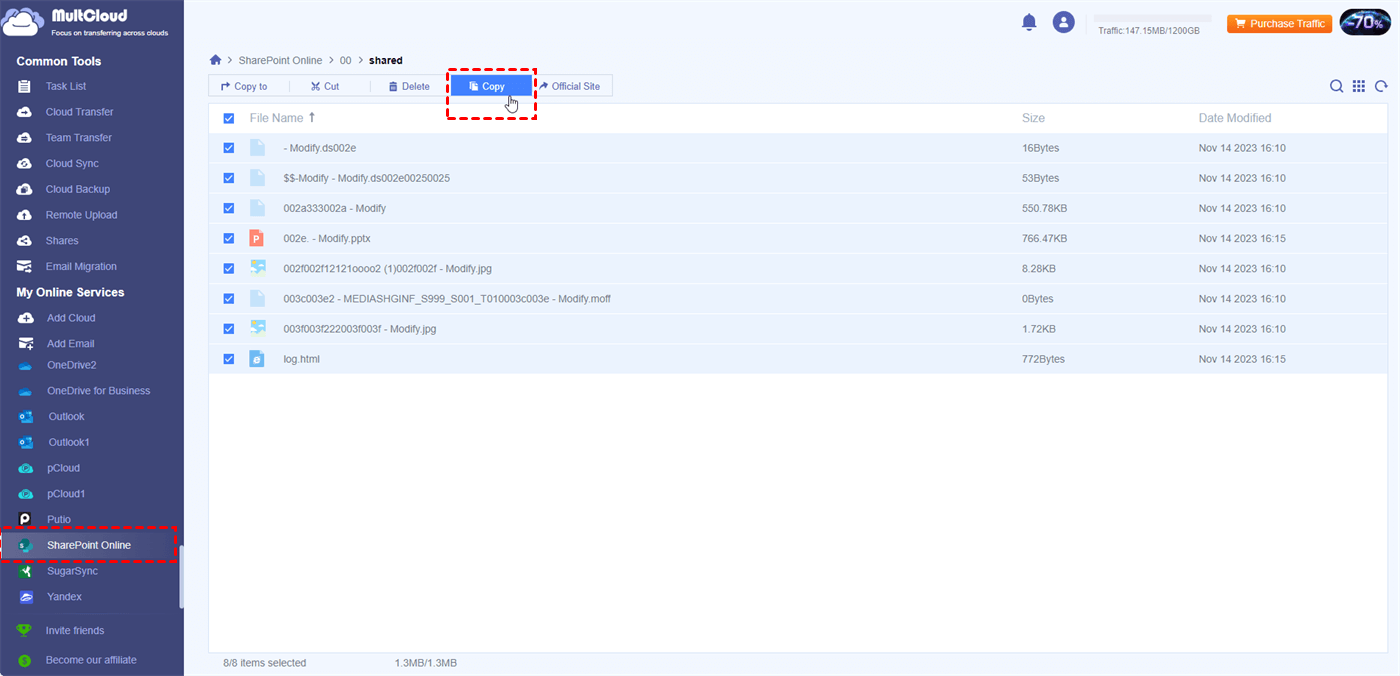This screenshot has height=676, width=1400.
Task: Switch to grid view icon
Action: [1359, 86]
